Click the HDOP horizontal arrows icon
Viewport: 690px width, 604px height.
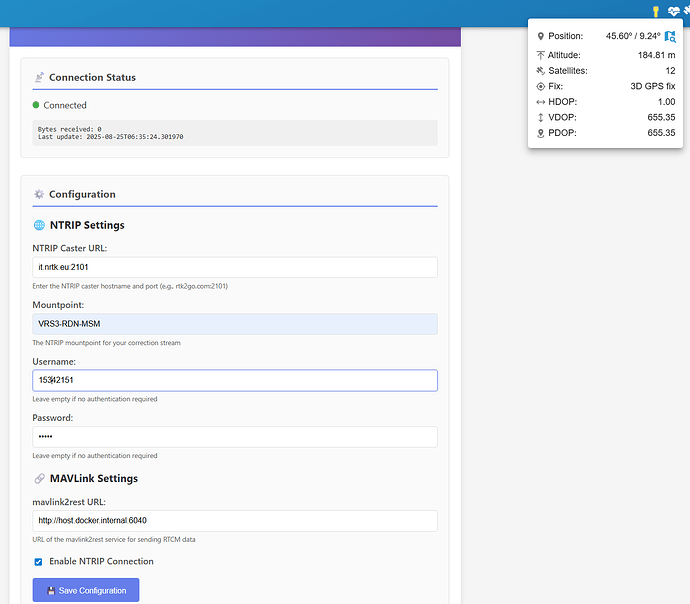point(541,102)
